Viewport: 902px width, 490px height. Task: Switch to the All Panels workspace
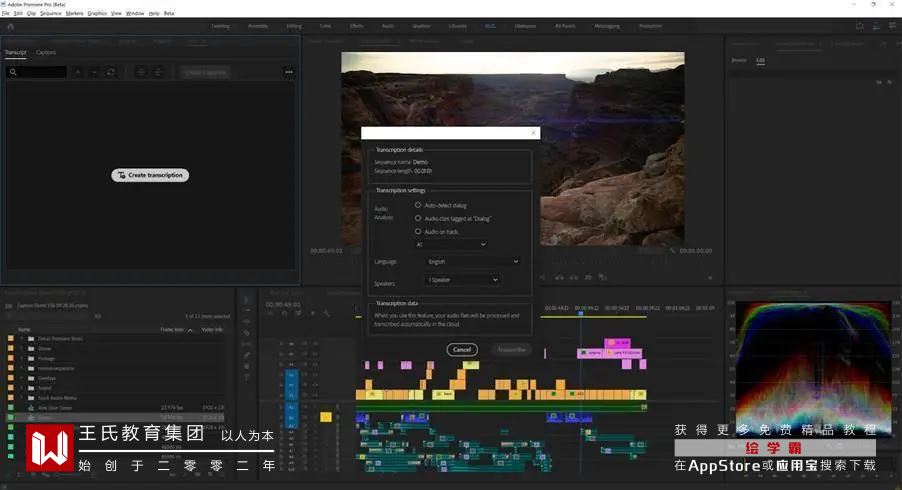click(x=565, y=26)
